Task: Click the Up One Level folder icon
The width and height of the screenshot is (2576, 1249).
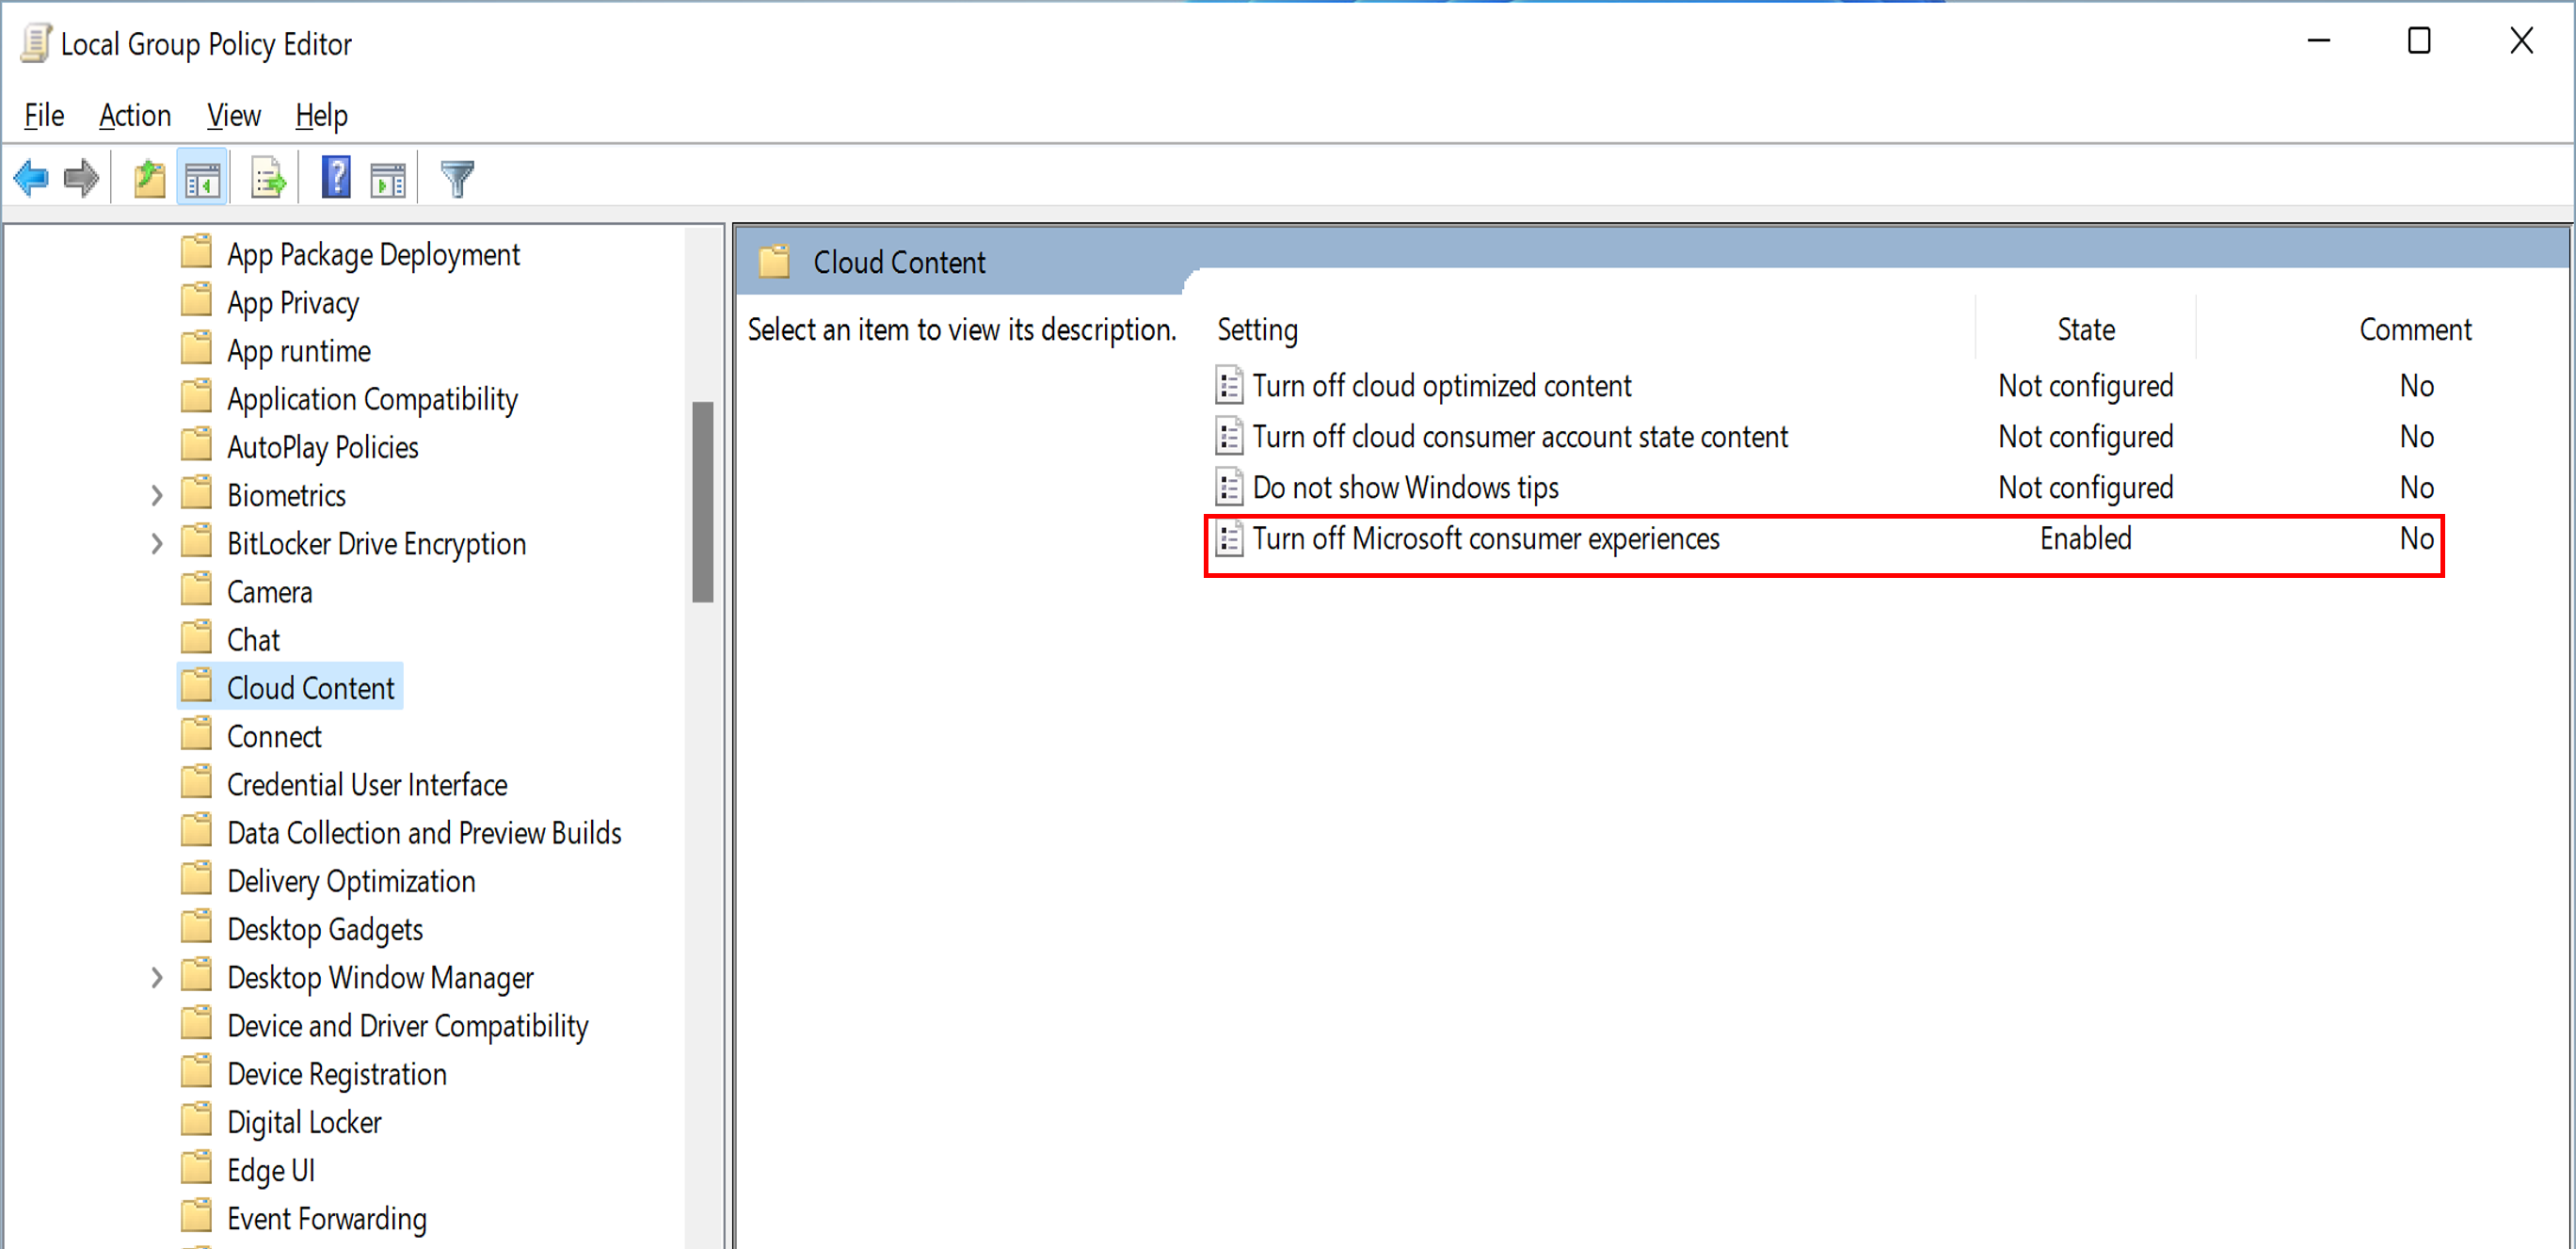Action: [149, 179]
